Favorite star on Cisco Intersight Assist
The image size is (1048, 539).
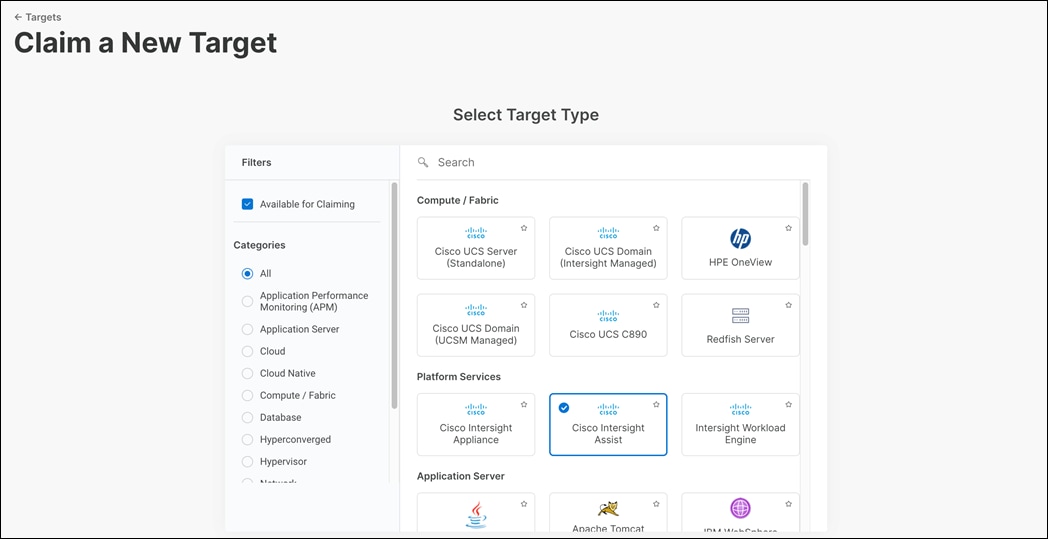point(656,405)
